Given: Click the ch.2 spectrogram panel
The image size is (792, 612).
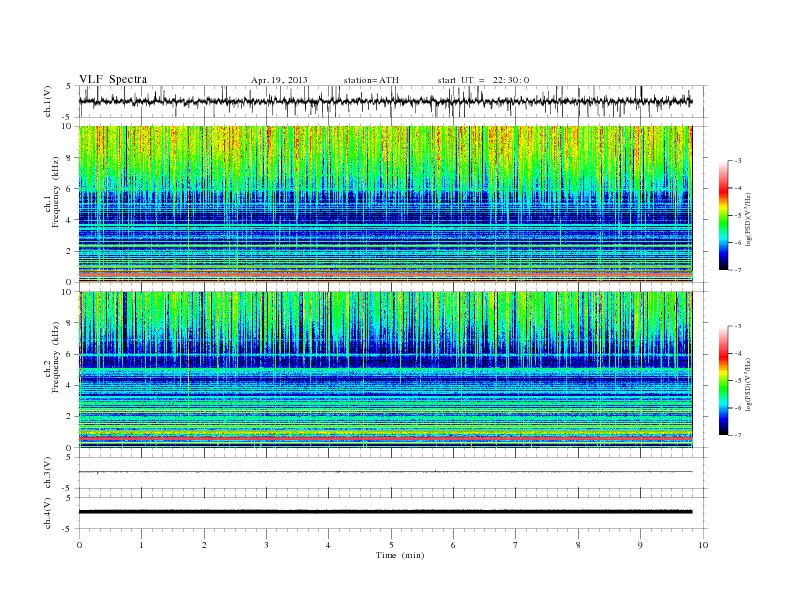Looking at the screenshot, I should point(385,370).
